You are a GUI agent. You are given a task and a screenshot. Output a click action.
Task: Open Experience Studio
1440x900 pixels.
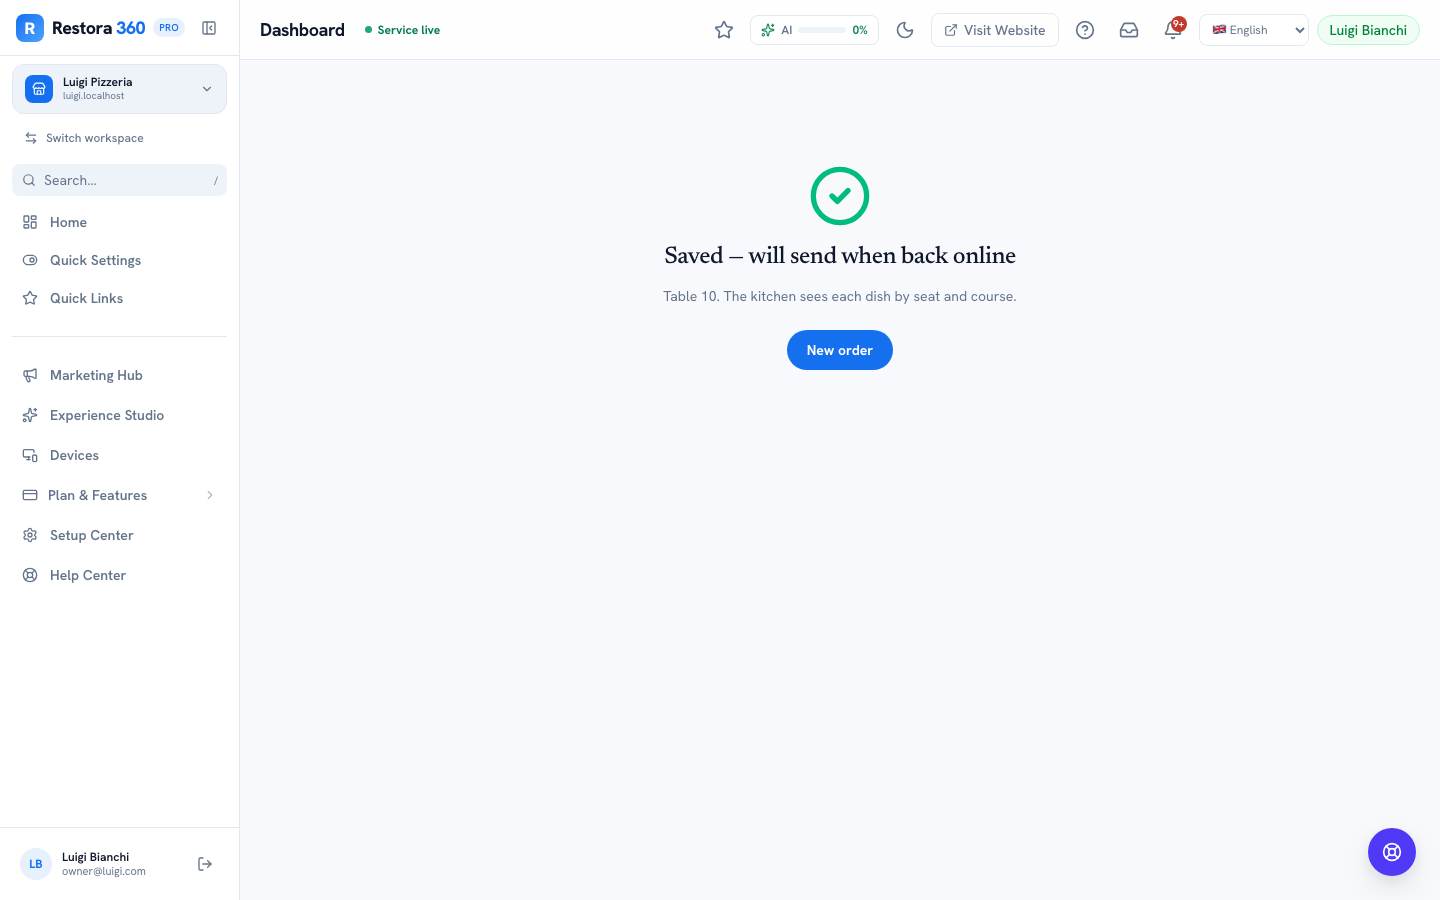point(119,415)
